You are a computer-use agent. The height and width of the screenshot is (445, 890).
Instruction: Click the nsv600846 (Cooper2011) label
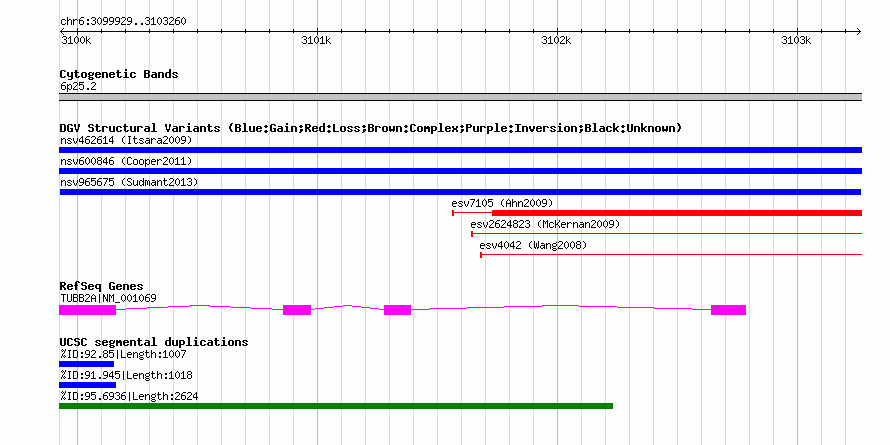tap(126, 161)
